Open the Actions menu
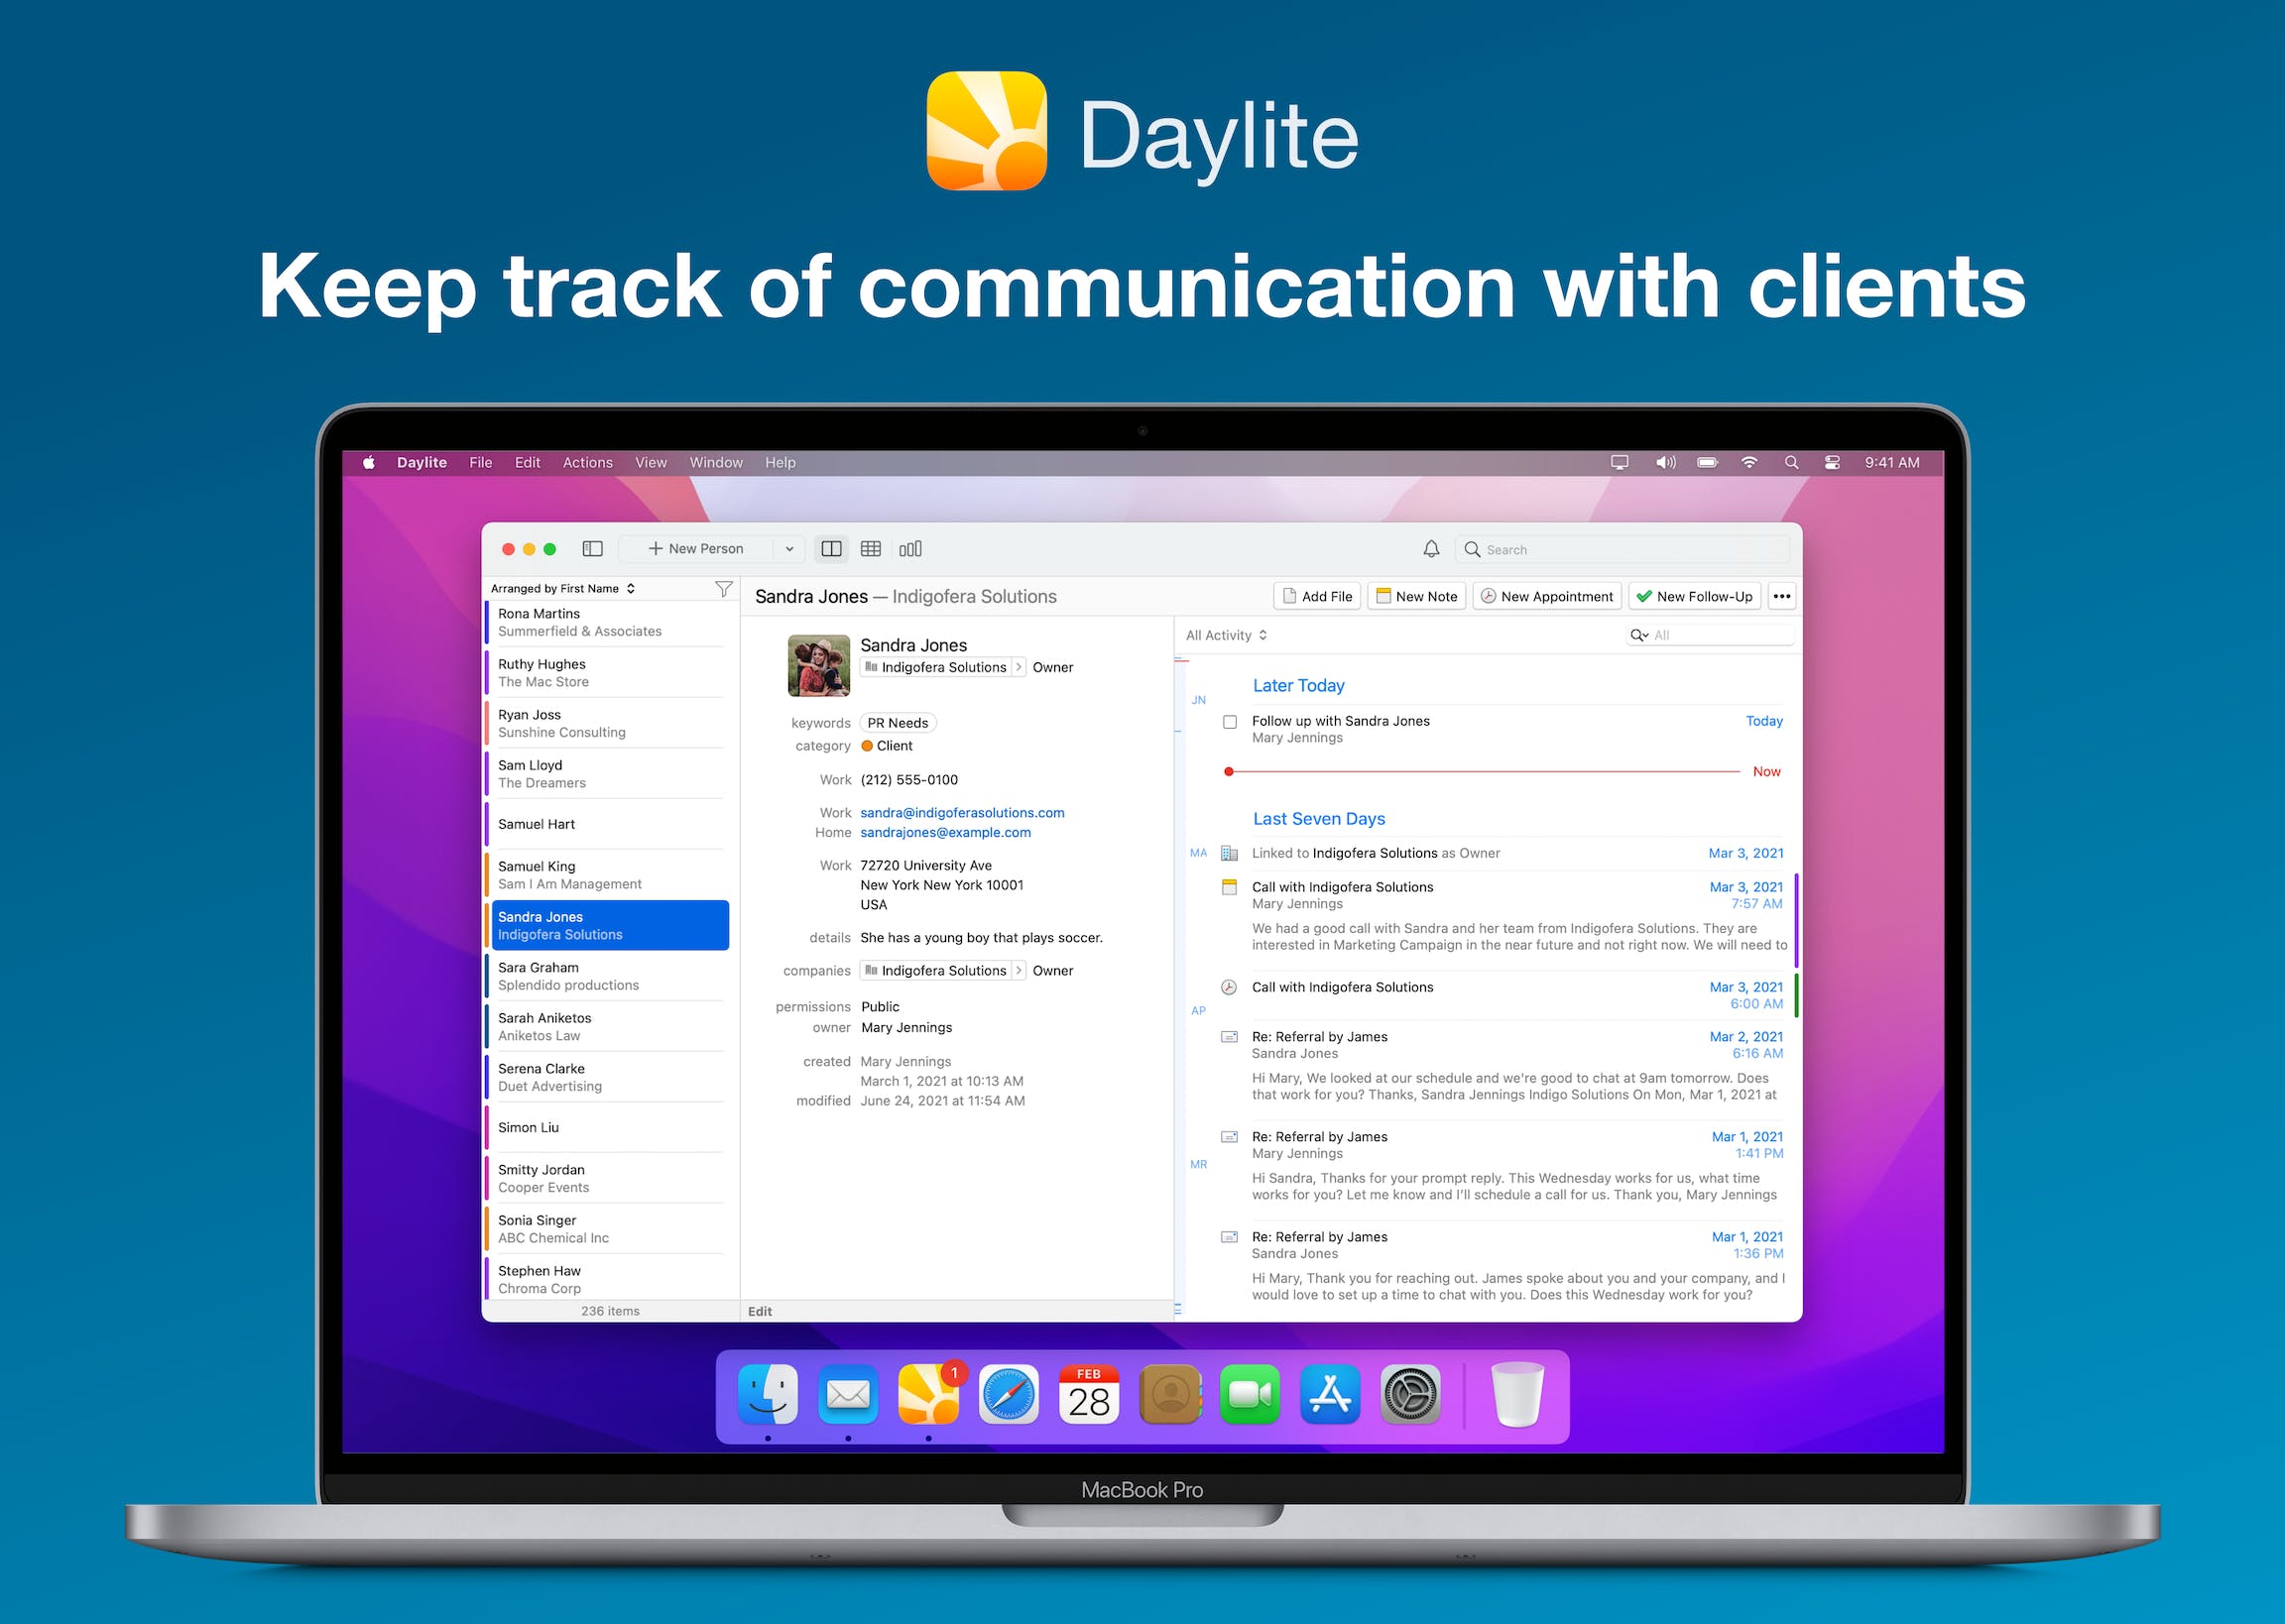The image size is (2285, 1624). (x=587, y=462)
